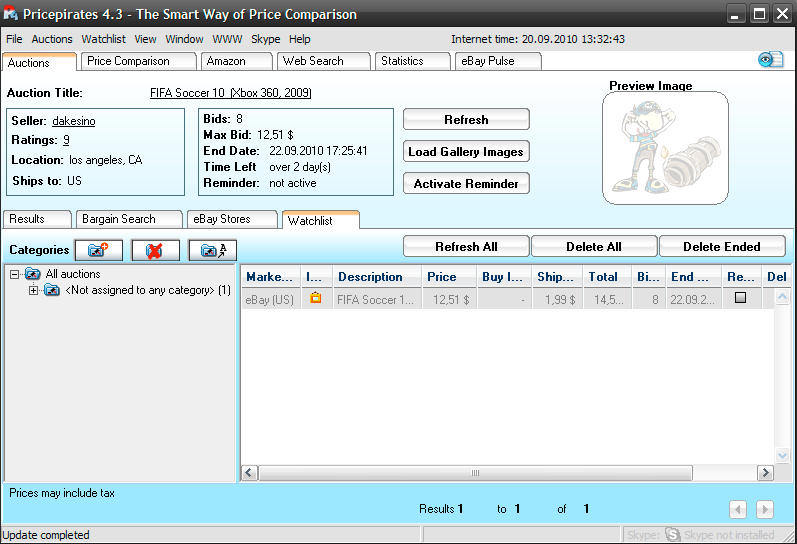The image size is (797, 544).
Task: Sort by the Description column header
Action: [377, 277]
